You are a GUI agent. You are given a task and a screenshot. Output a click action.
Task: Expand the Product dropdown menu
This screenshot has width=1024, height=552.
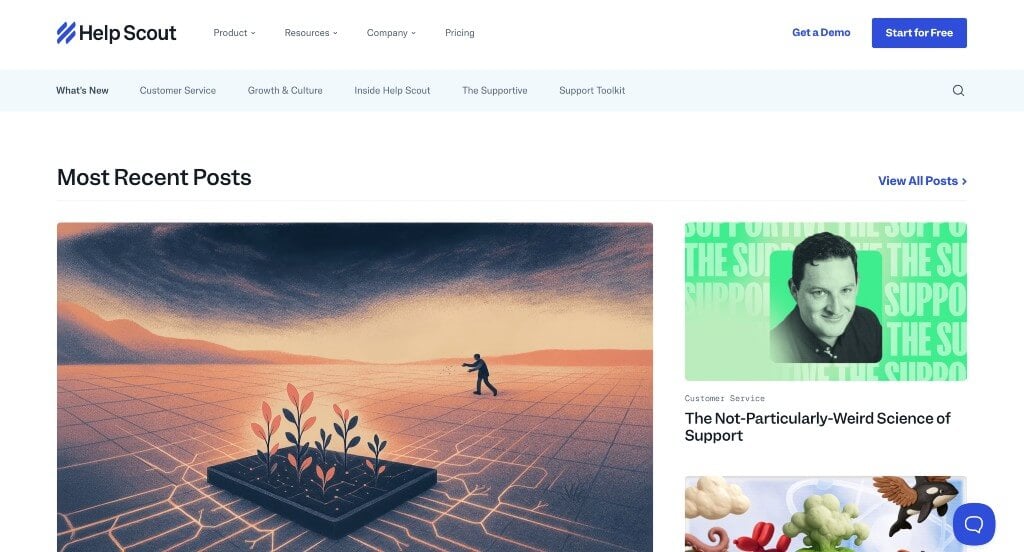coord(234,33)
